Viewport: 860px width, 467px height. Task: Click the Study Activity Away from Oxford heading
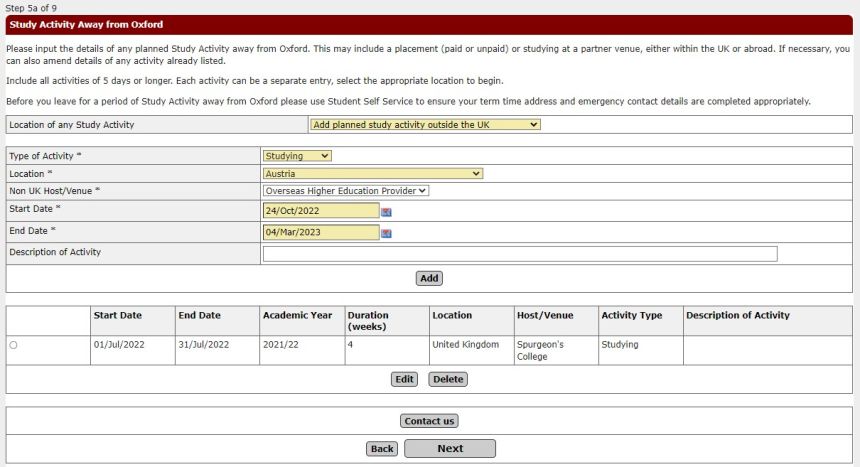tap(86, 24)
